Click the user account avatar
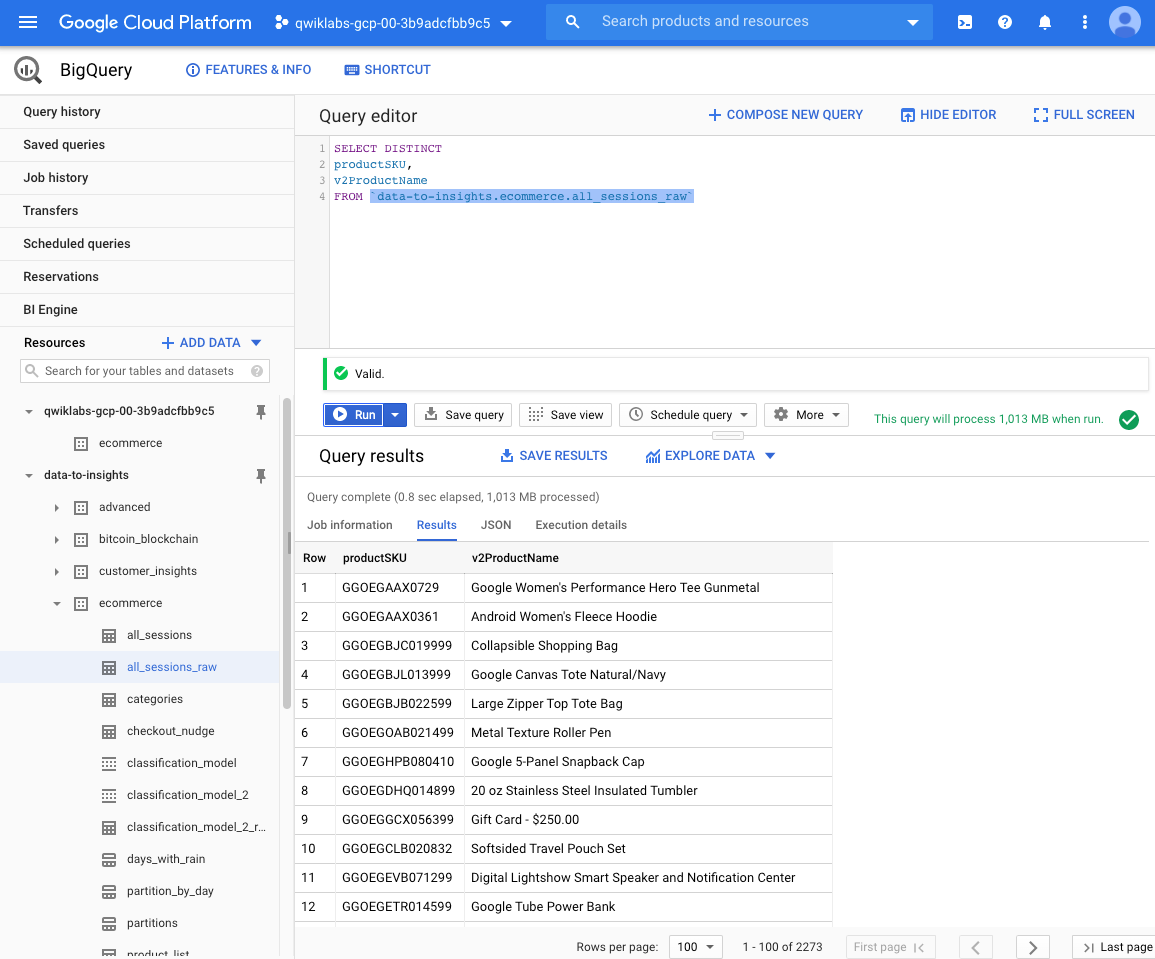Image resolution: width=1155 pixels, height=959 pixels. pyautogui.click(x=1125, y=22)
